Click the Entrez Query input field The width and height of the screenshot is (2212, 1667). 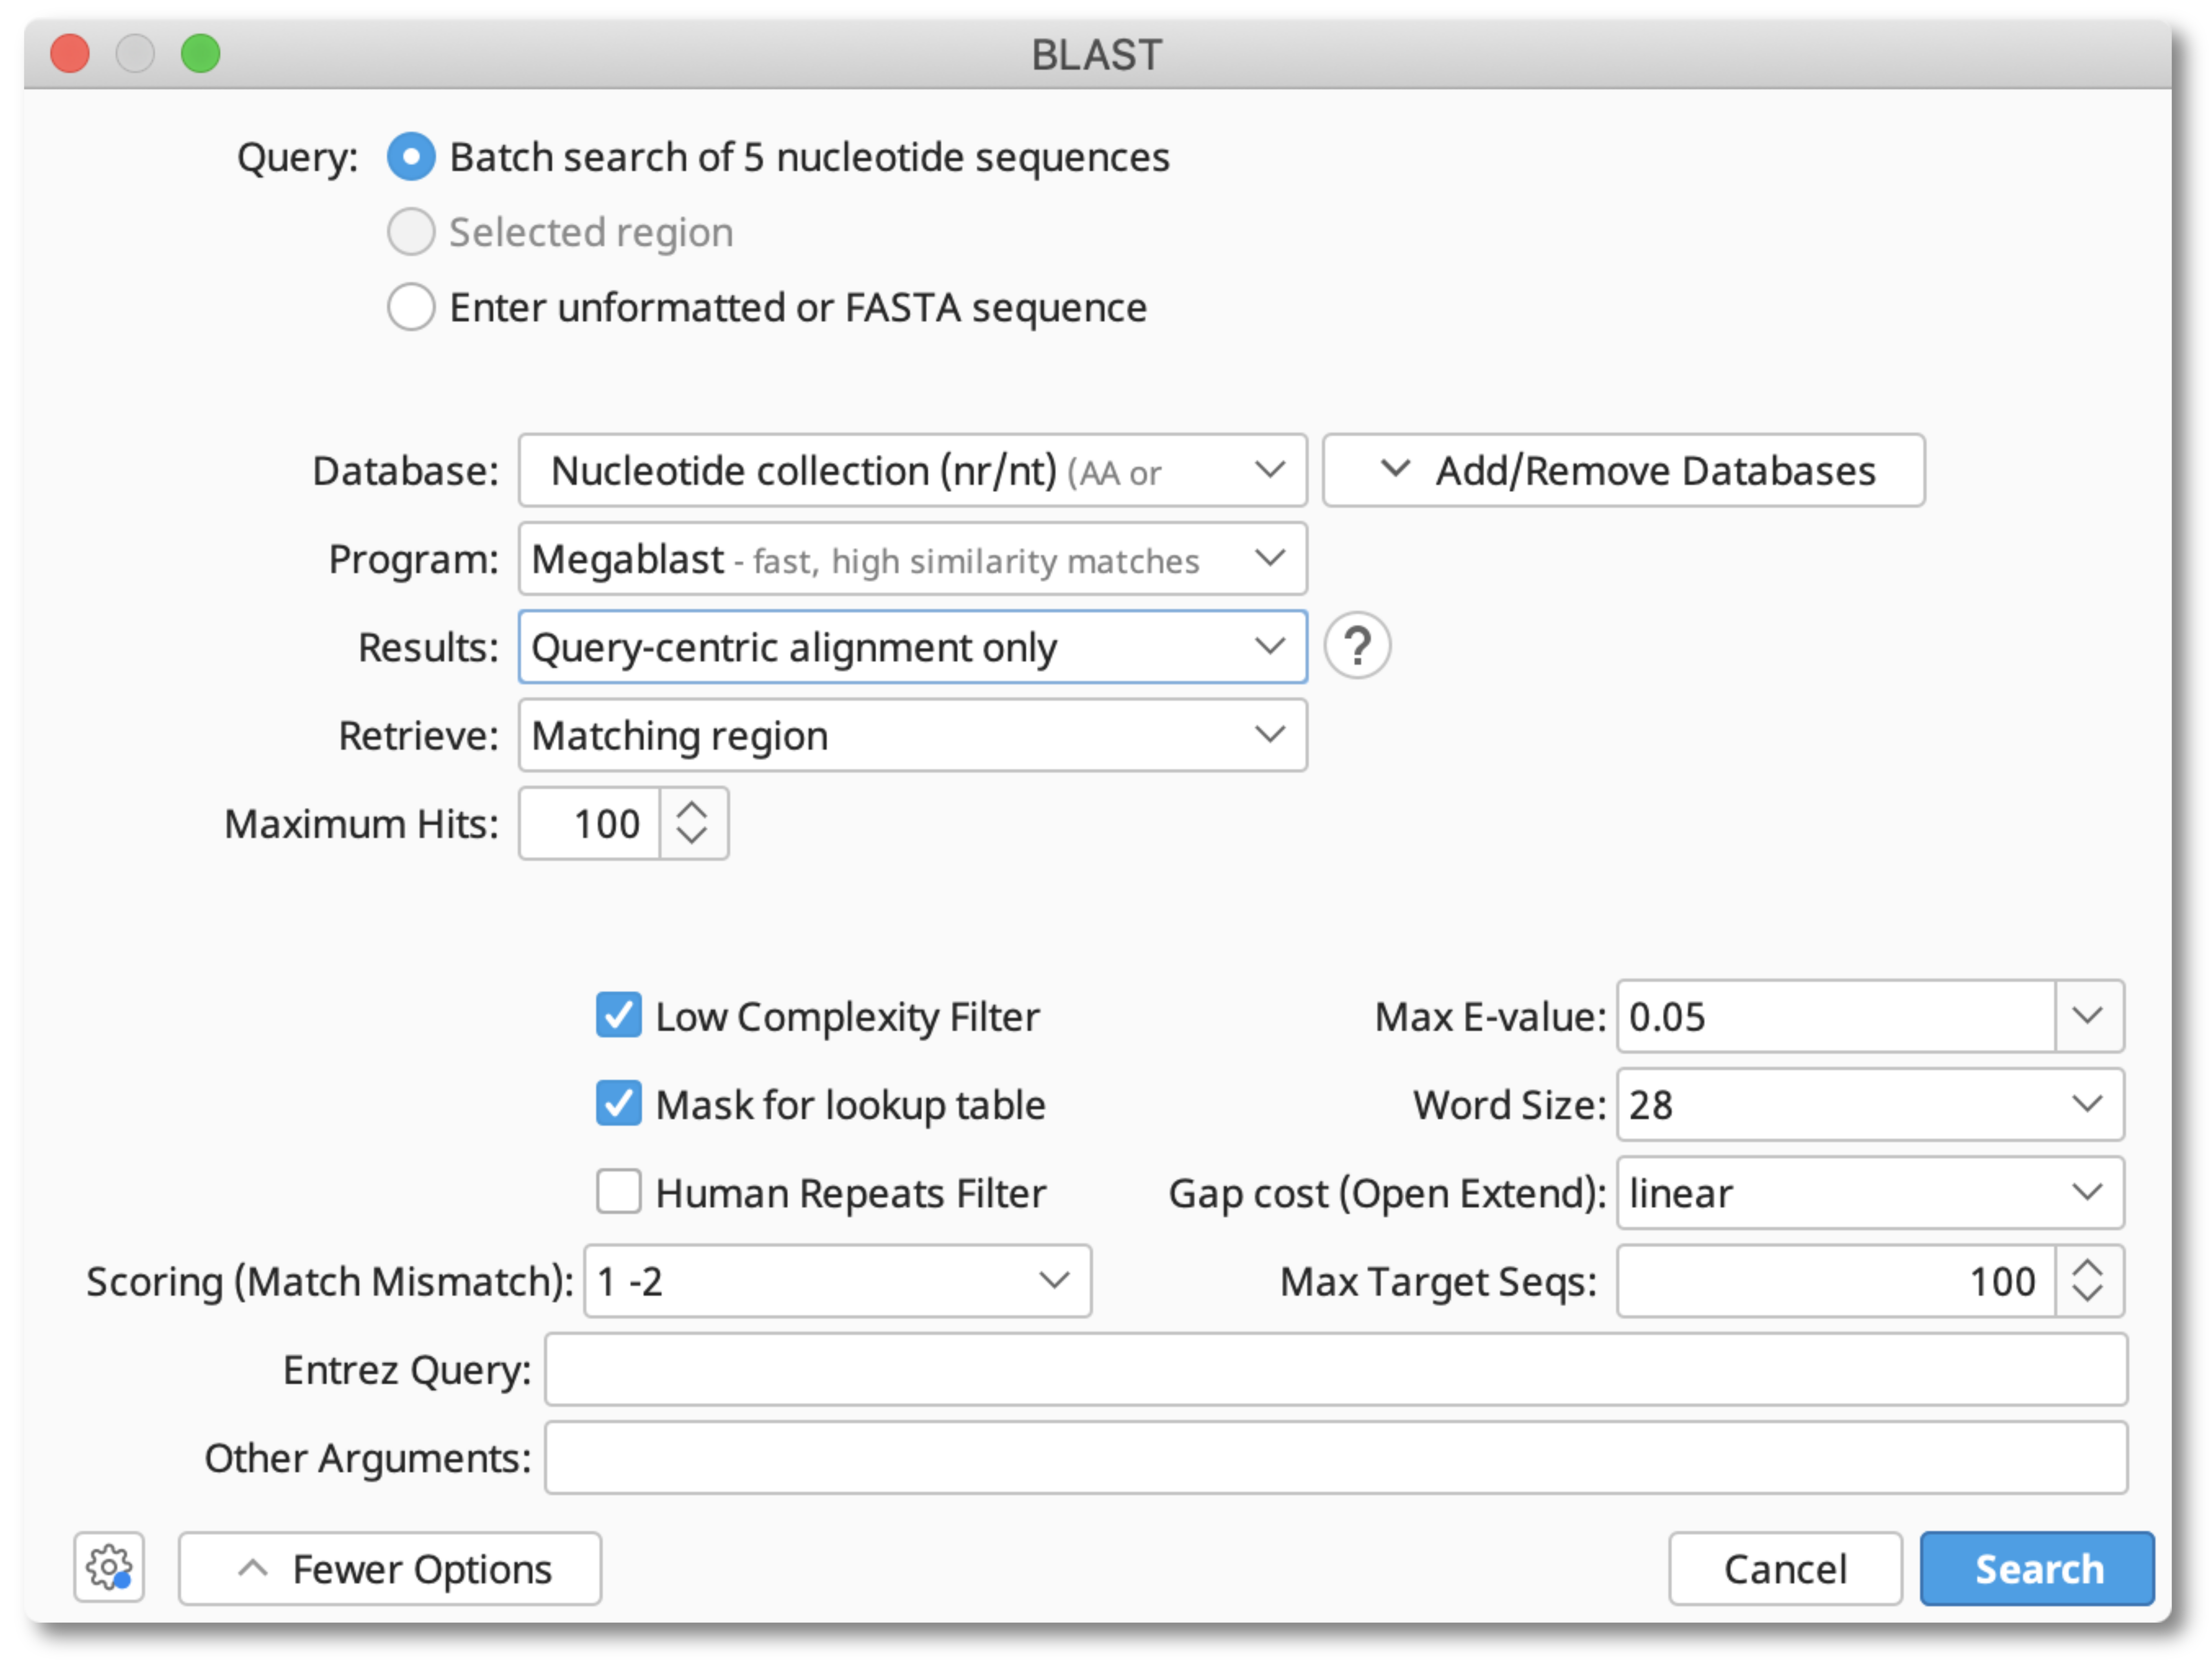(x=1336, y=1369)
